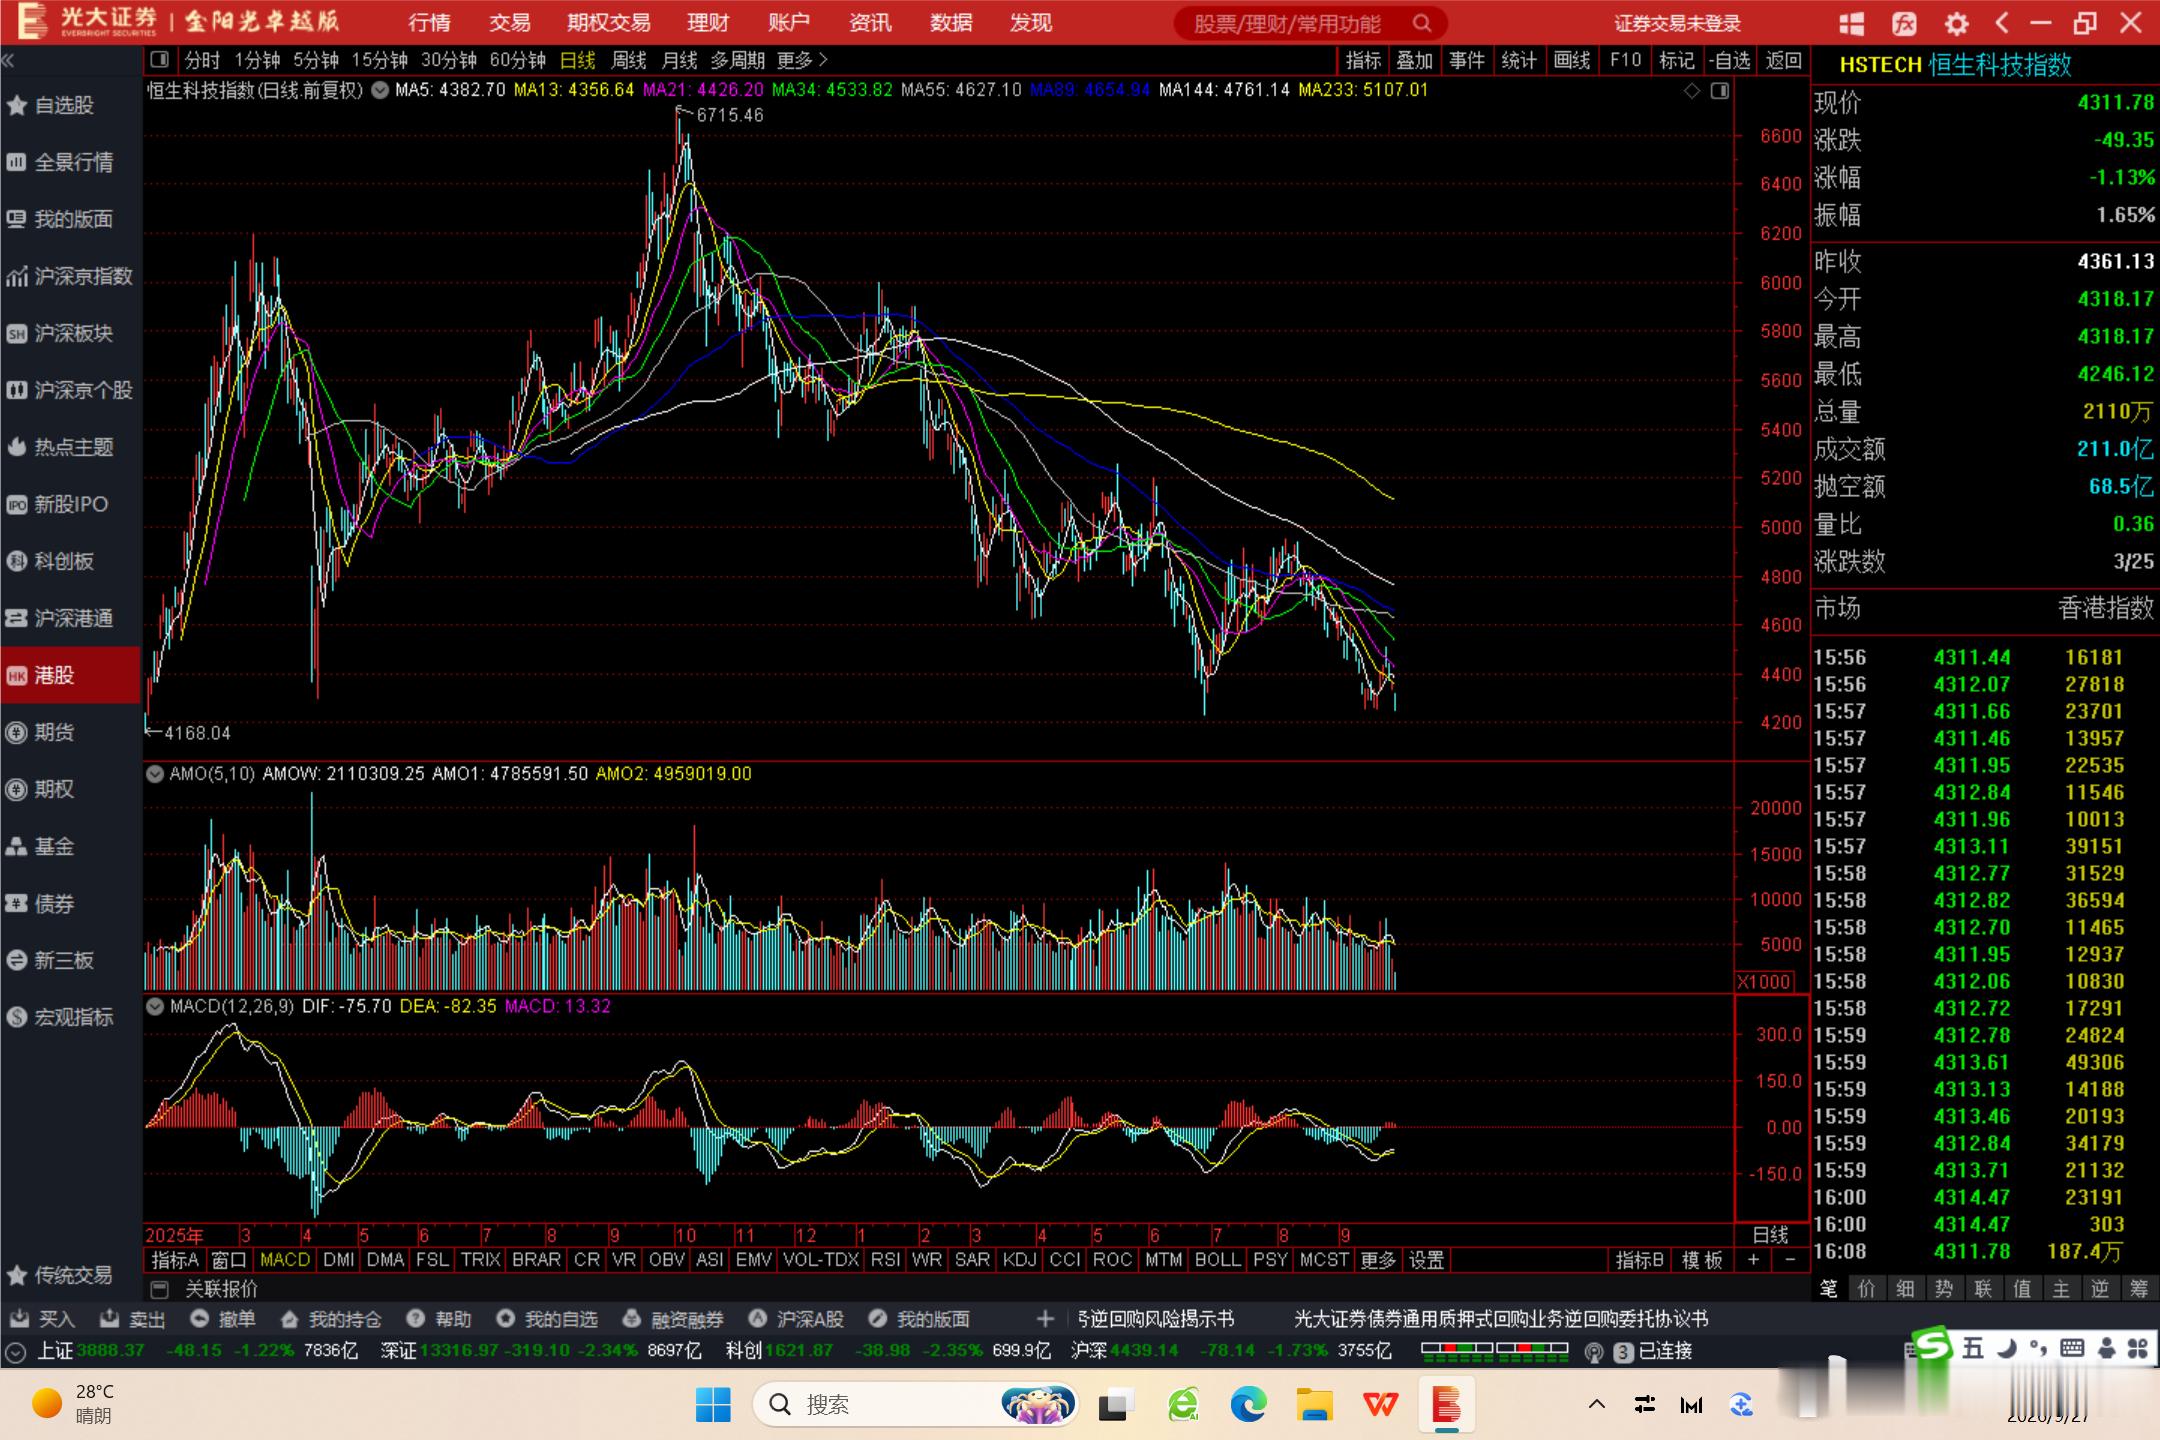Click the 买入 buy icon in bottom toolbar
The image size is (2160, 1440).
pos(19,1319)
